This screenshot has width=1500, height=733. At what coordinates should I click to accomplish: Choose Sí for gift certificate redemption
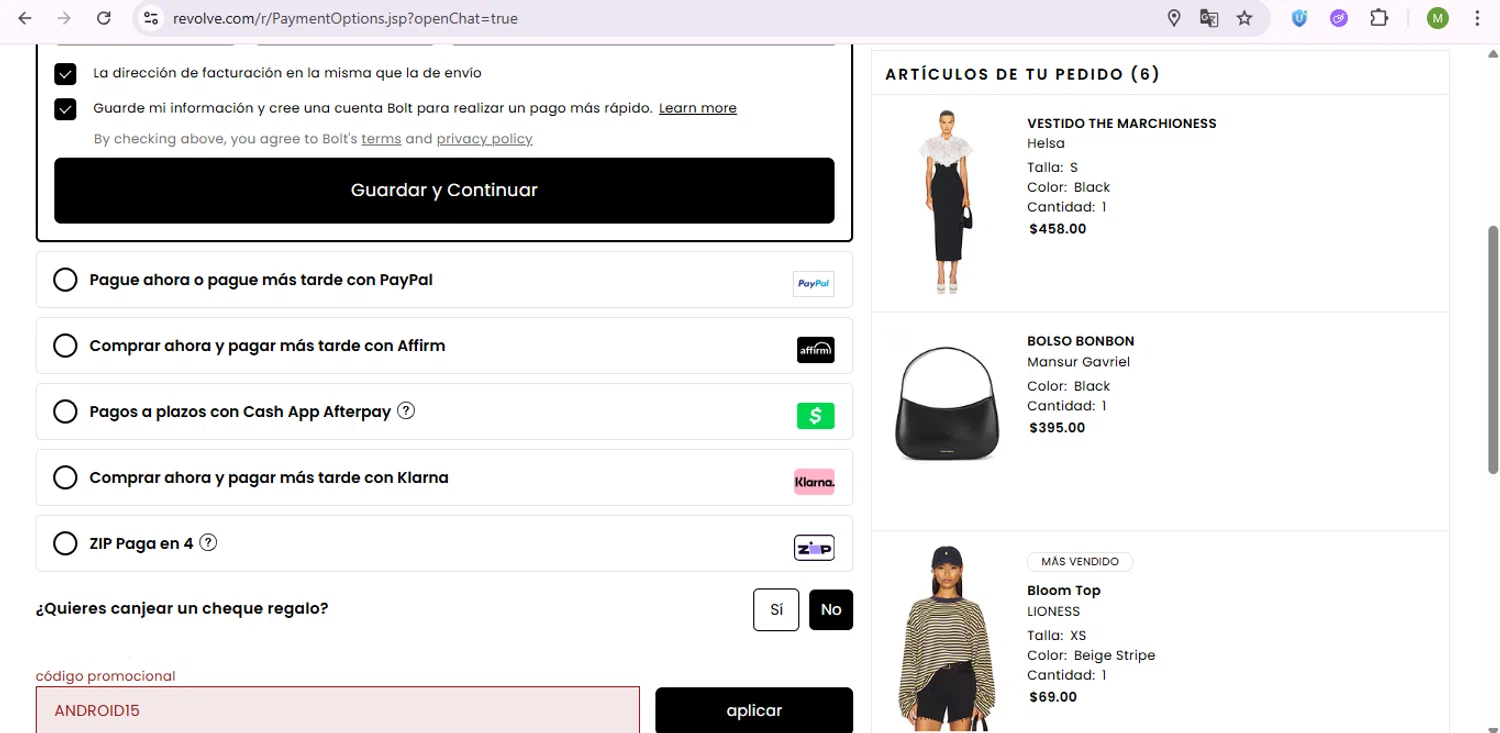(x=776, y=610)
